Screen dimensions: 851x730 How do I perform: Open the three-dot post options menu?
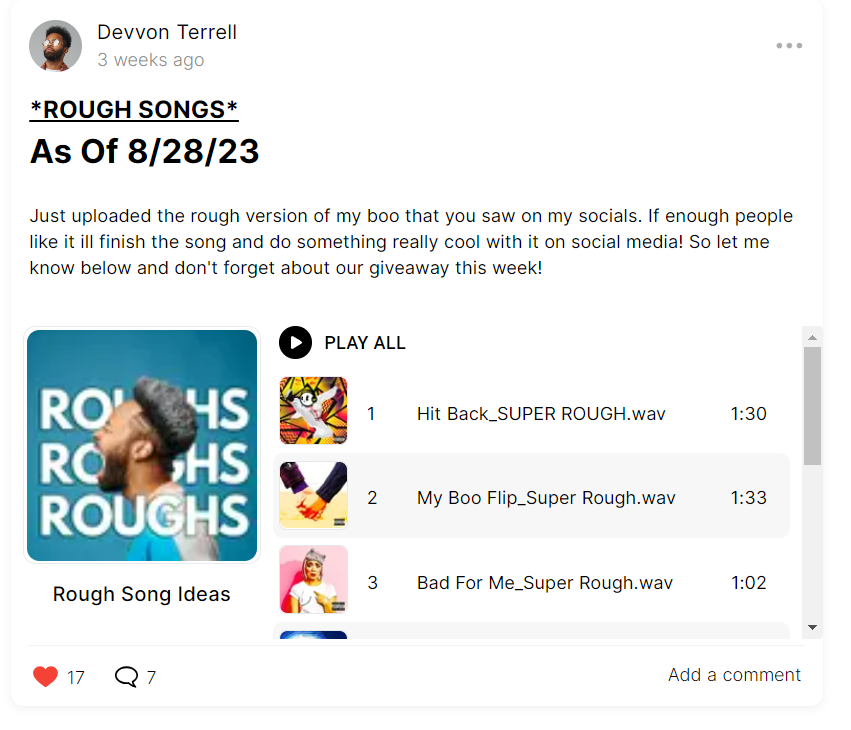789,46
